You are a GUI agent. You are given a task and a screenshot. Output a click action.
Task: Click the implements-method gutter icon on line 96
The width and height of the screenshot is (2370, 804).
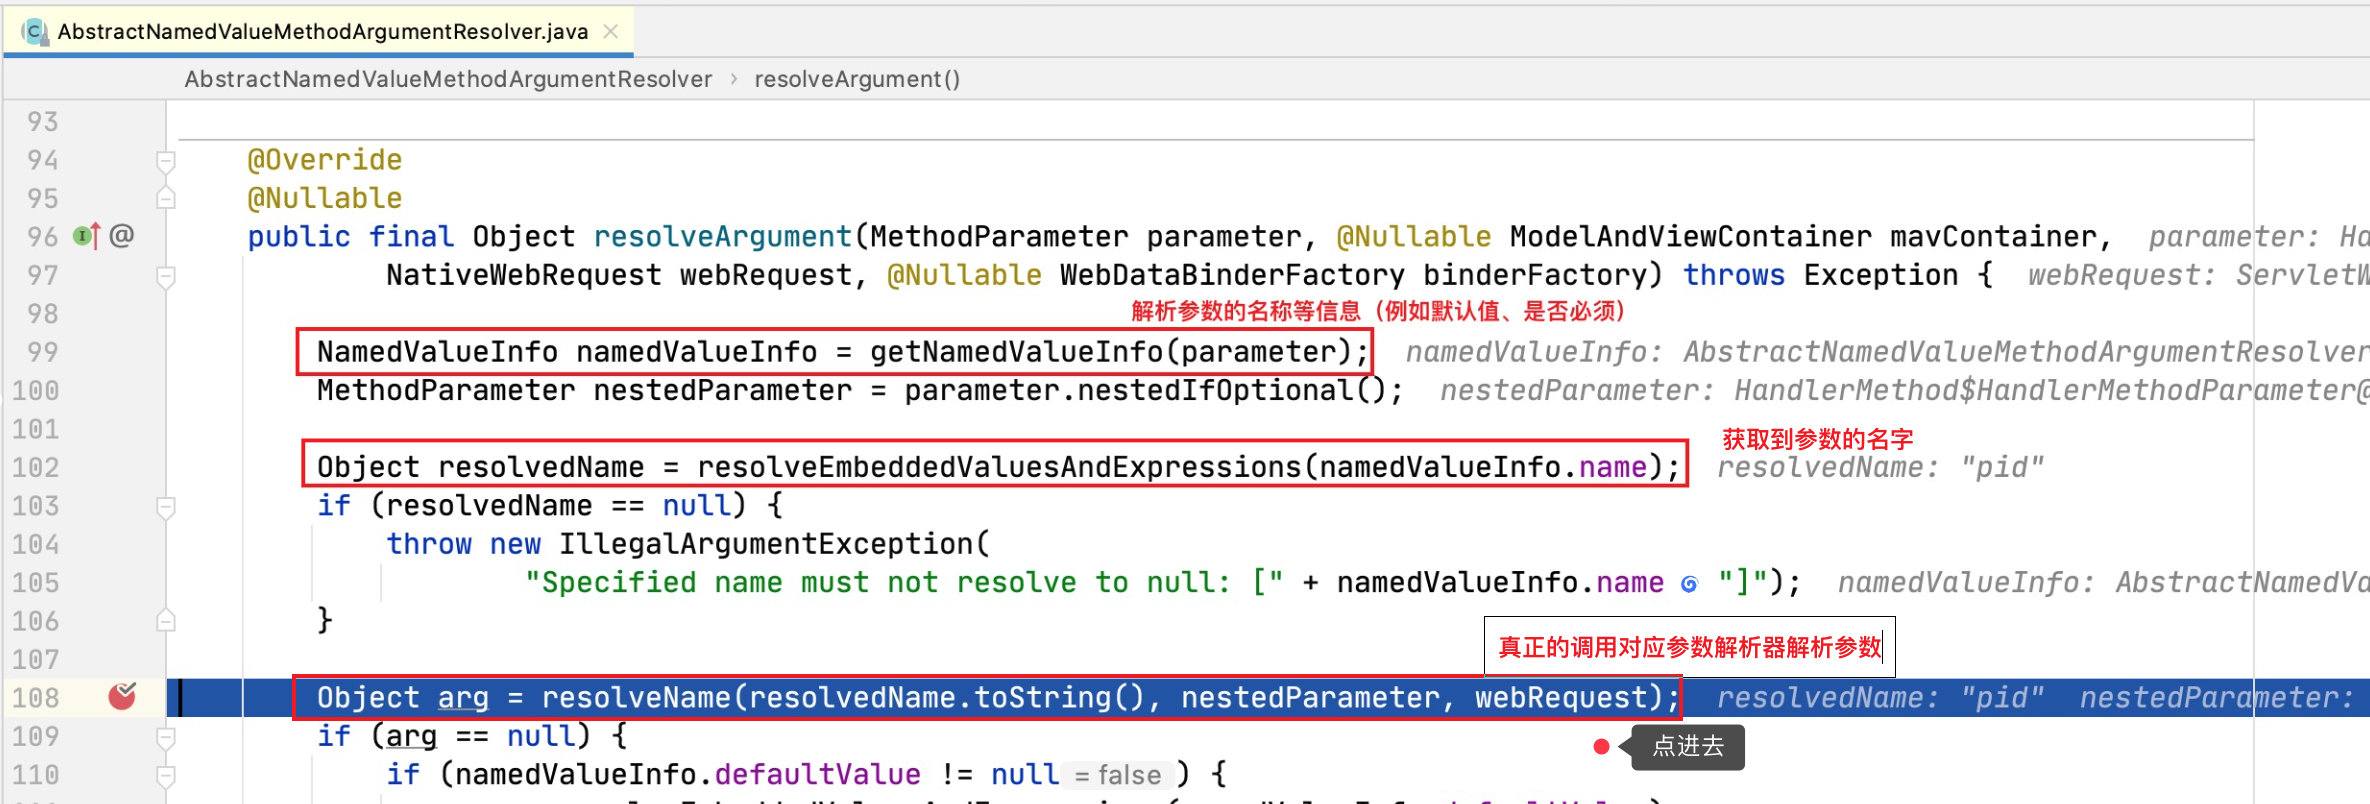click(x=87, y=236)
